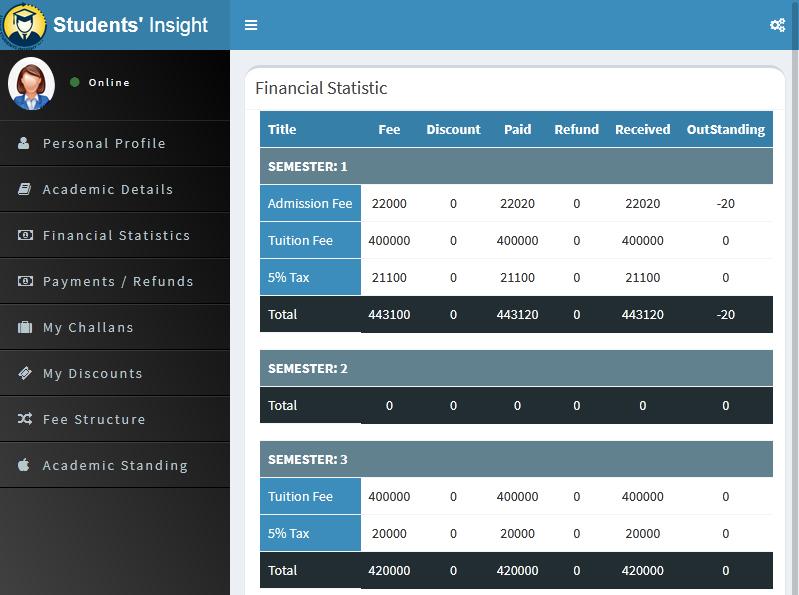Click the Fee Structure shuffle icon
This screenshot has width=799, height=595.
pos(25,419)
